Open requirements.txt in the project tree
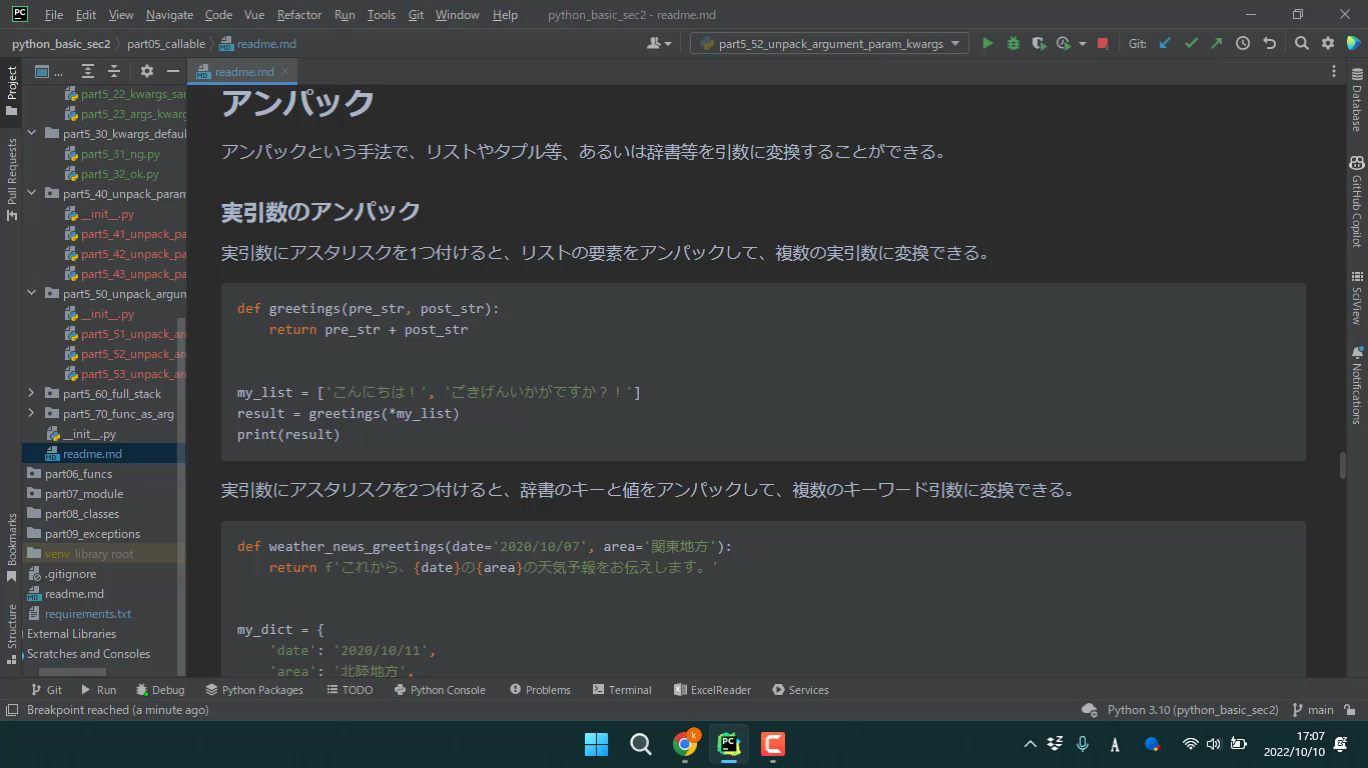1368x768 pixels. (88, 614)
